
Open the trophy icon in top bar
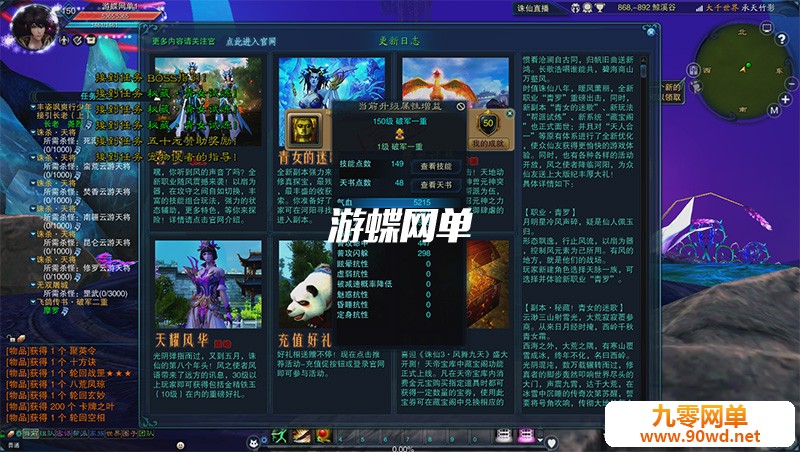[x=600, y=8]
